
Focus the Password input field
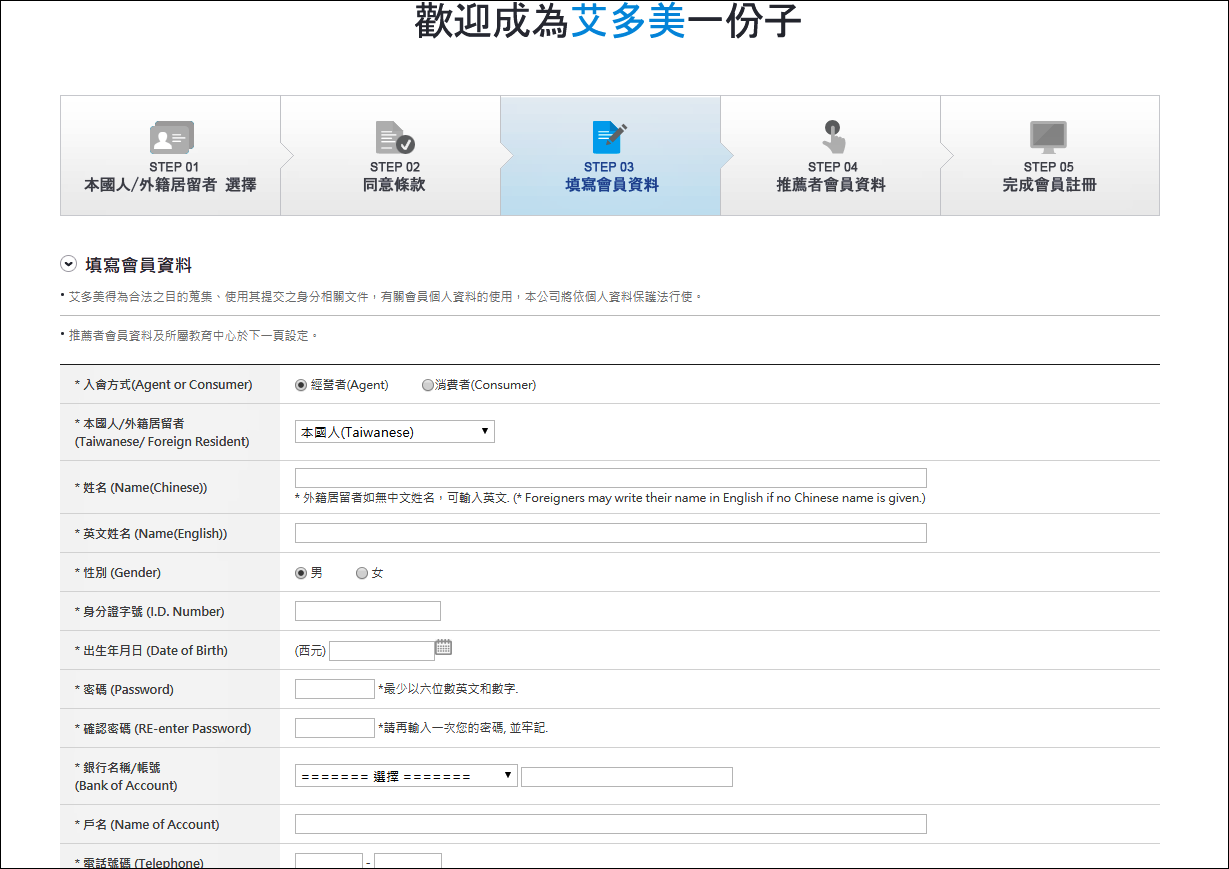pos(335,689)
